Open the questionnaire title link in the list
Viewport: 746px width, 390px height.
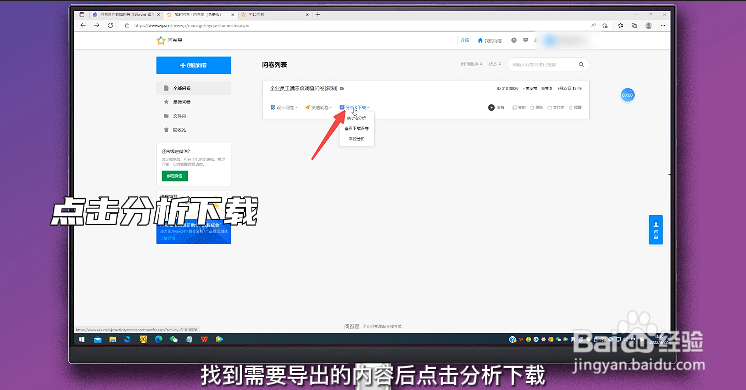click(304, 88)
